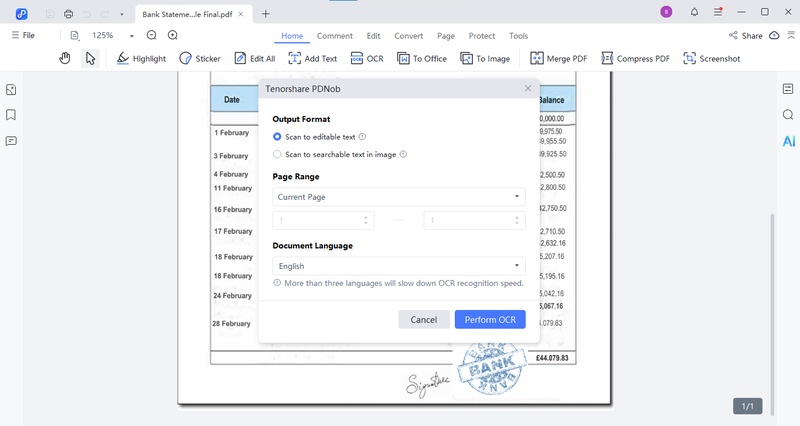Select the arrow cursor tool

(90, 59)
